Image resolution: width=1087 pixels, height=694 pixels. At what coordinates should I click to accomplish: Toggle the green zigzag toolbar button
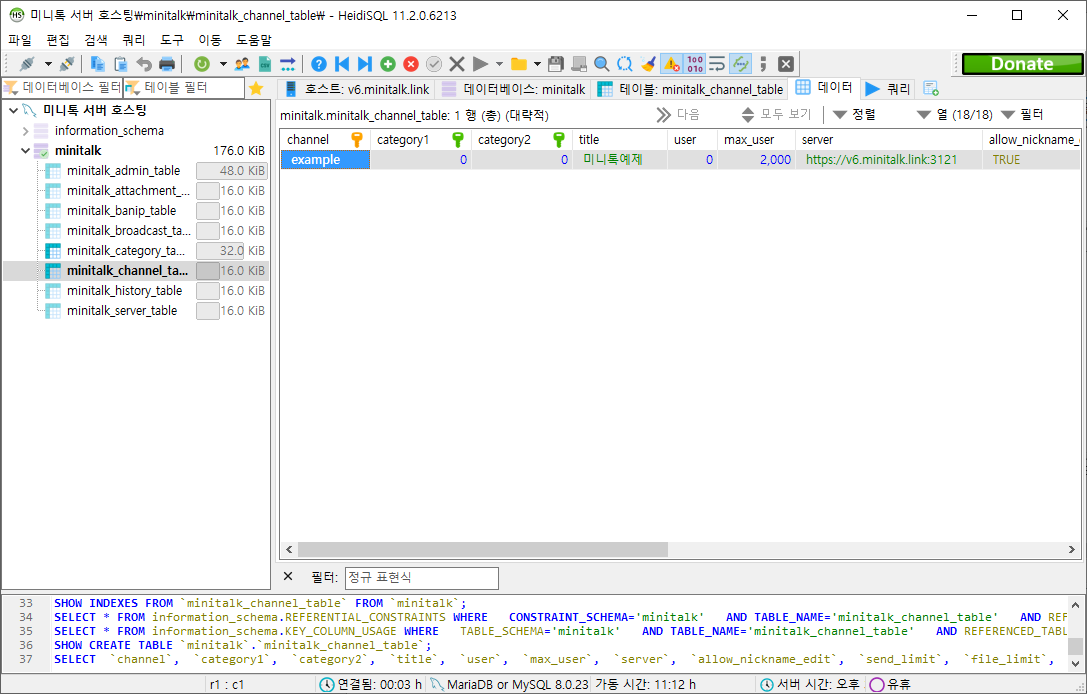click(740, 64)
